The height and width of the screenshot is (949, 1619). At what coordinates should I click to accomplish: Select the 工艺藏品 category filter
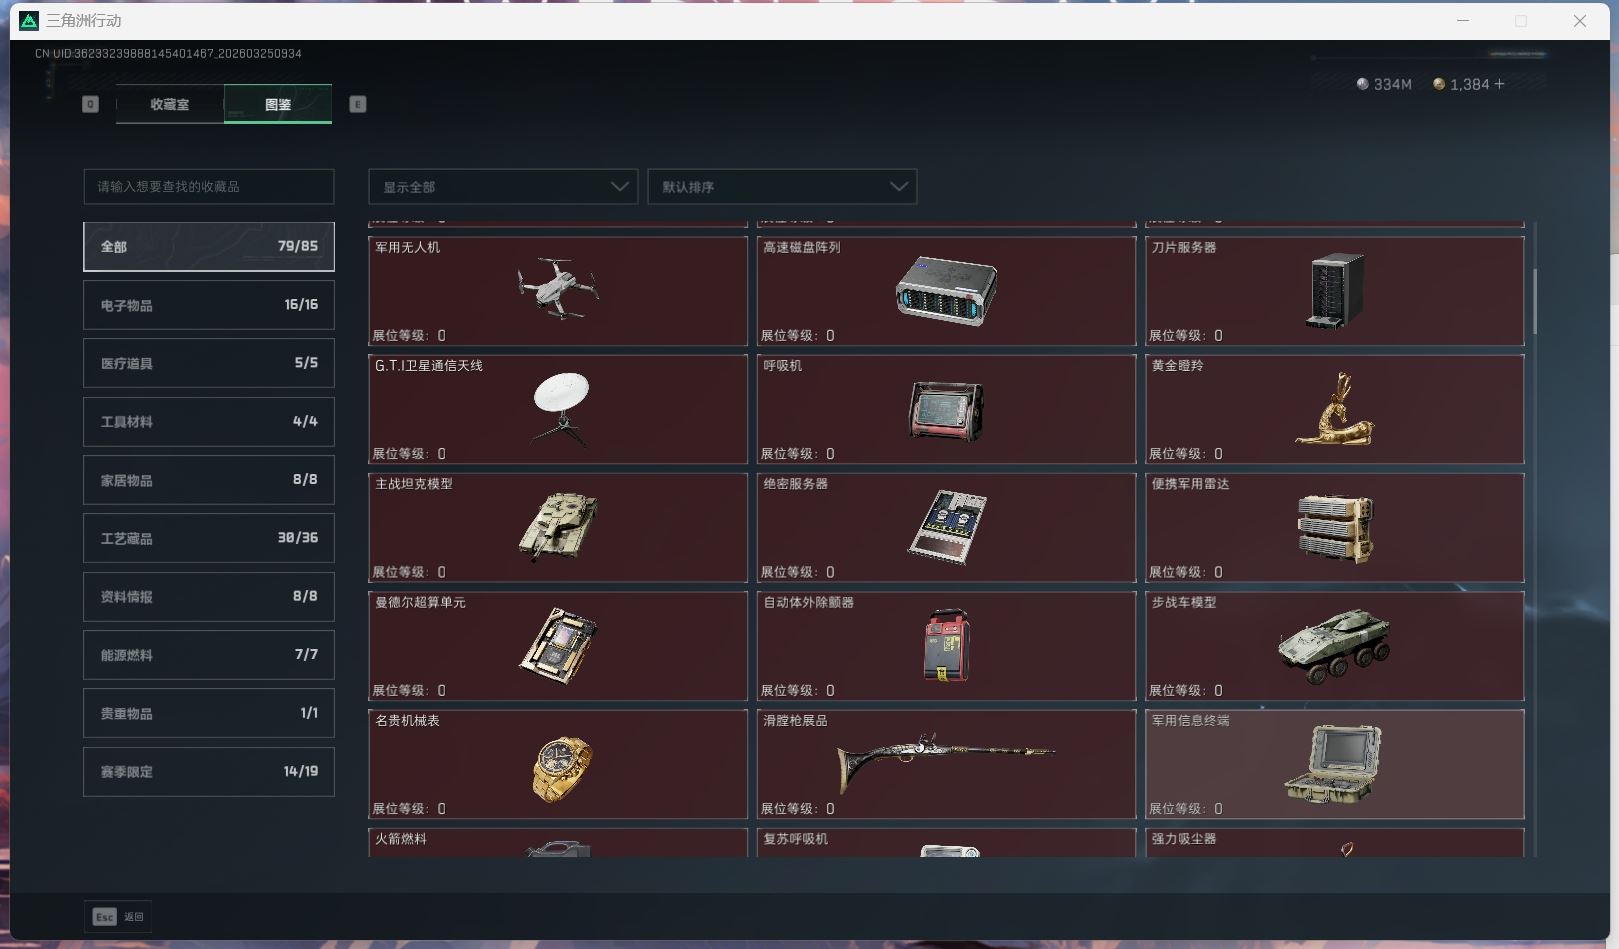pos(208,538)
